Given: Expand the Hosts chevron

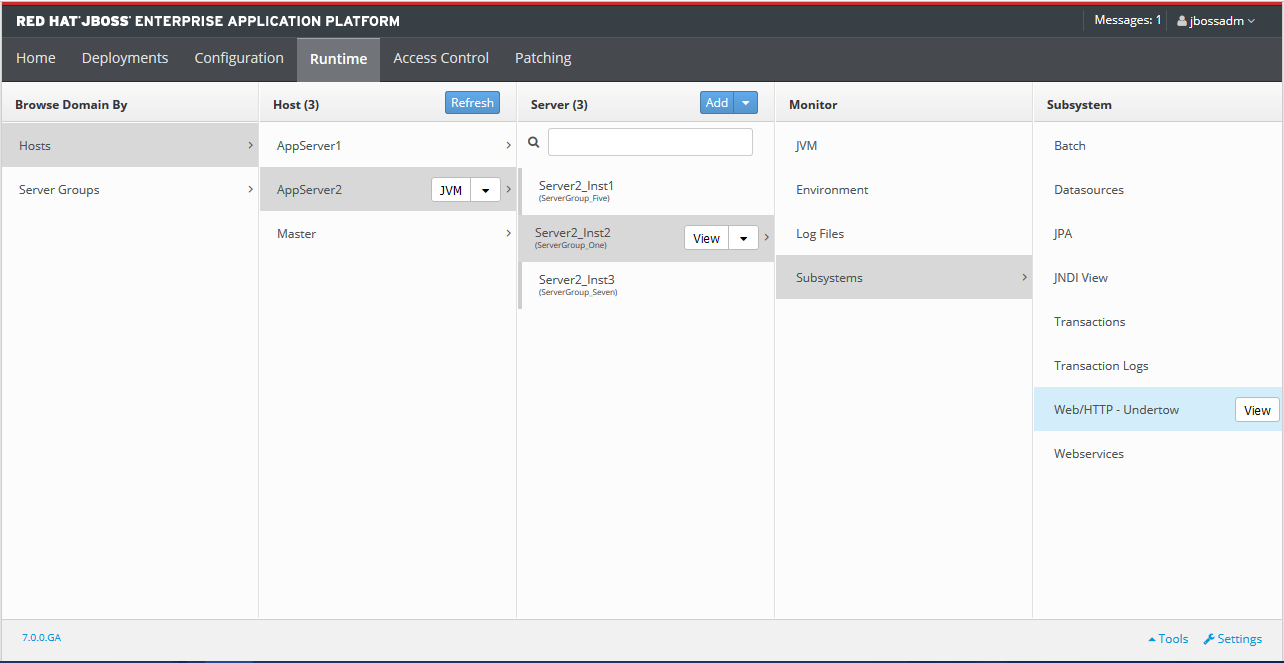Looking at the screenshot, I should (250, 146).
